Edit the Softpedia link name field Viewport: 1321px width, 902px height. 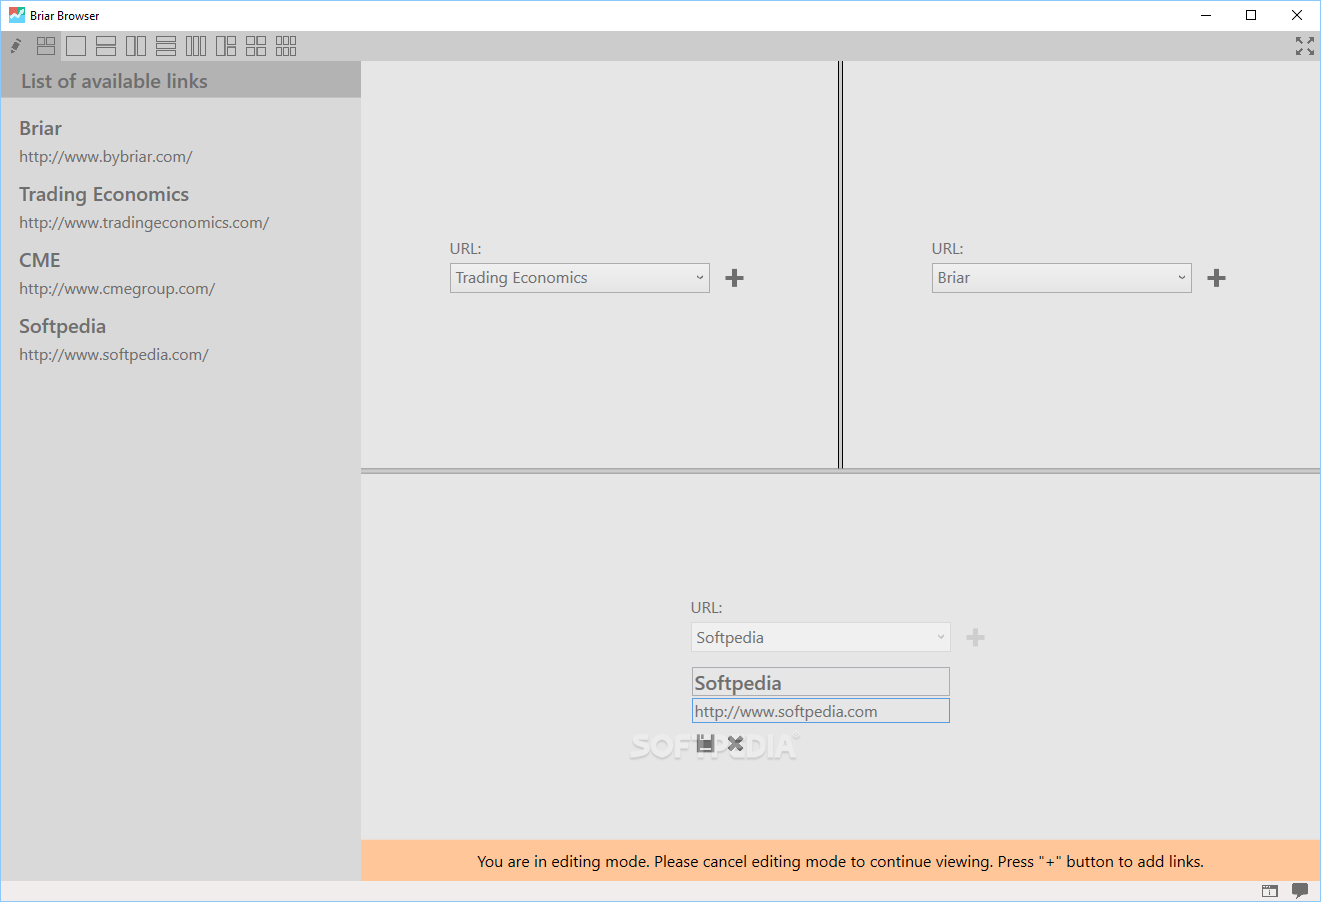tap(821, 682)
